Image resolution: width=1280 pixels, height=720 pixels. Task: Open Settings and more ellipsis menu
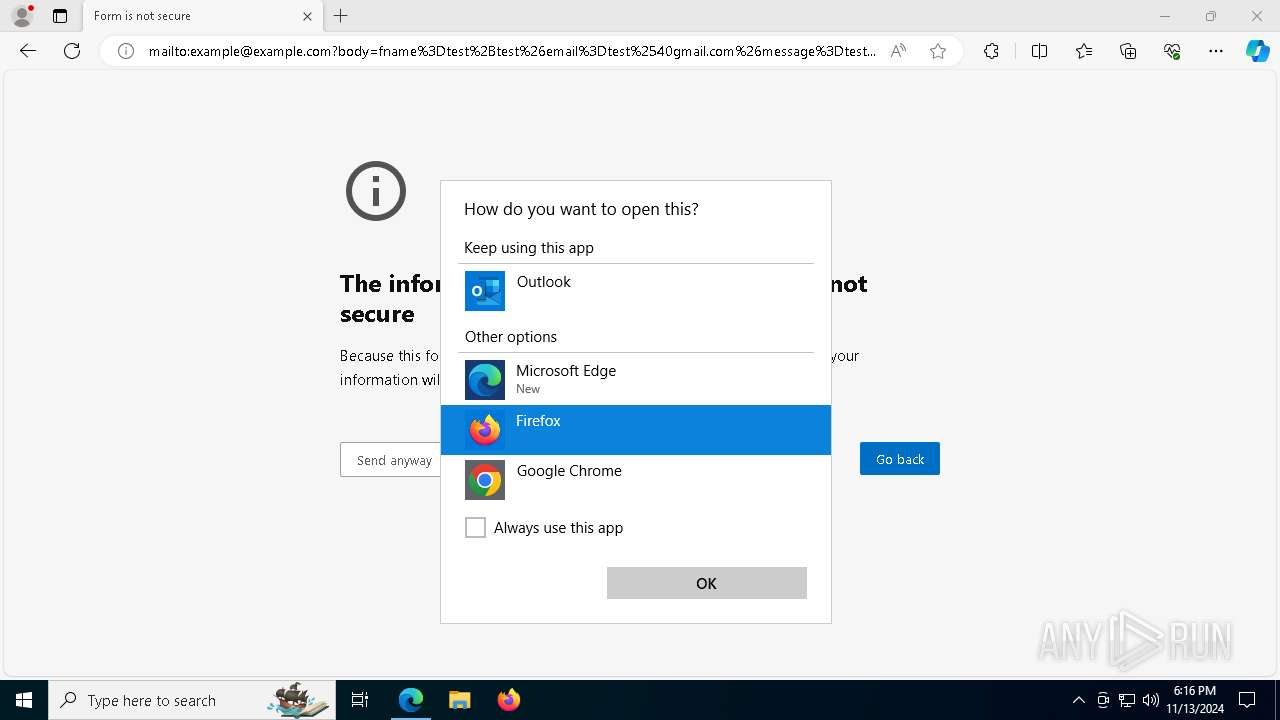pos(1216,51)
